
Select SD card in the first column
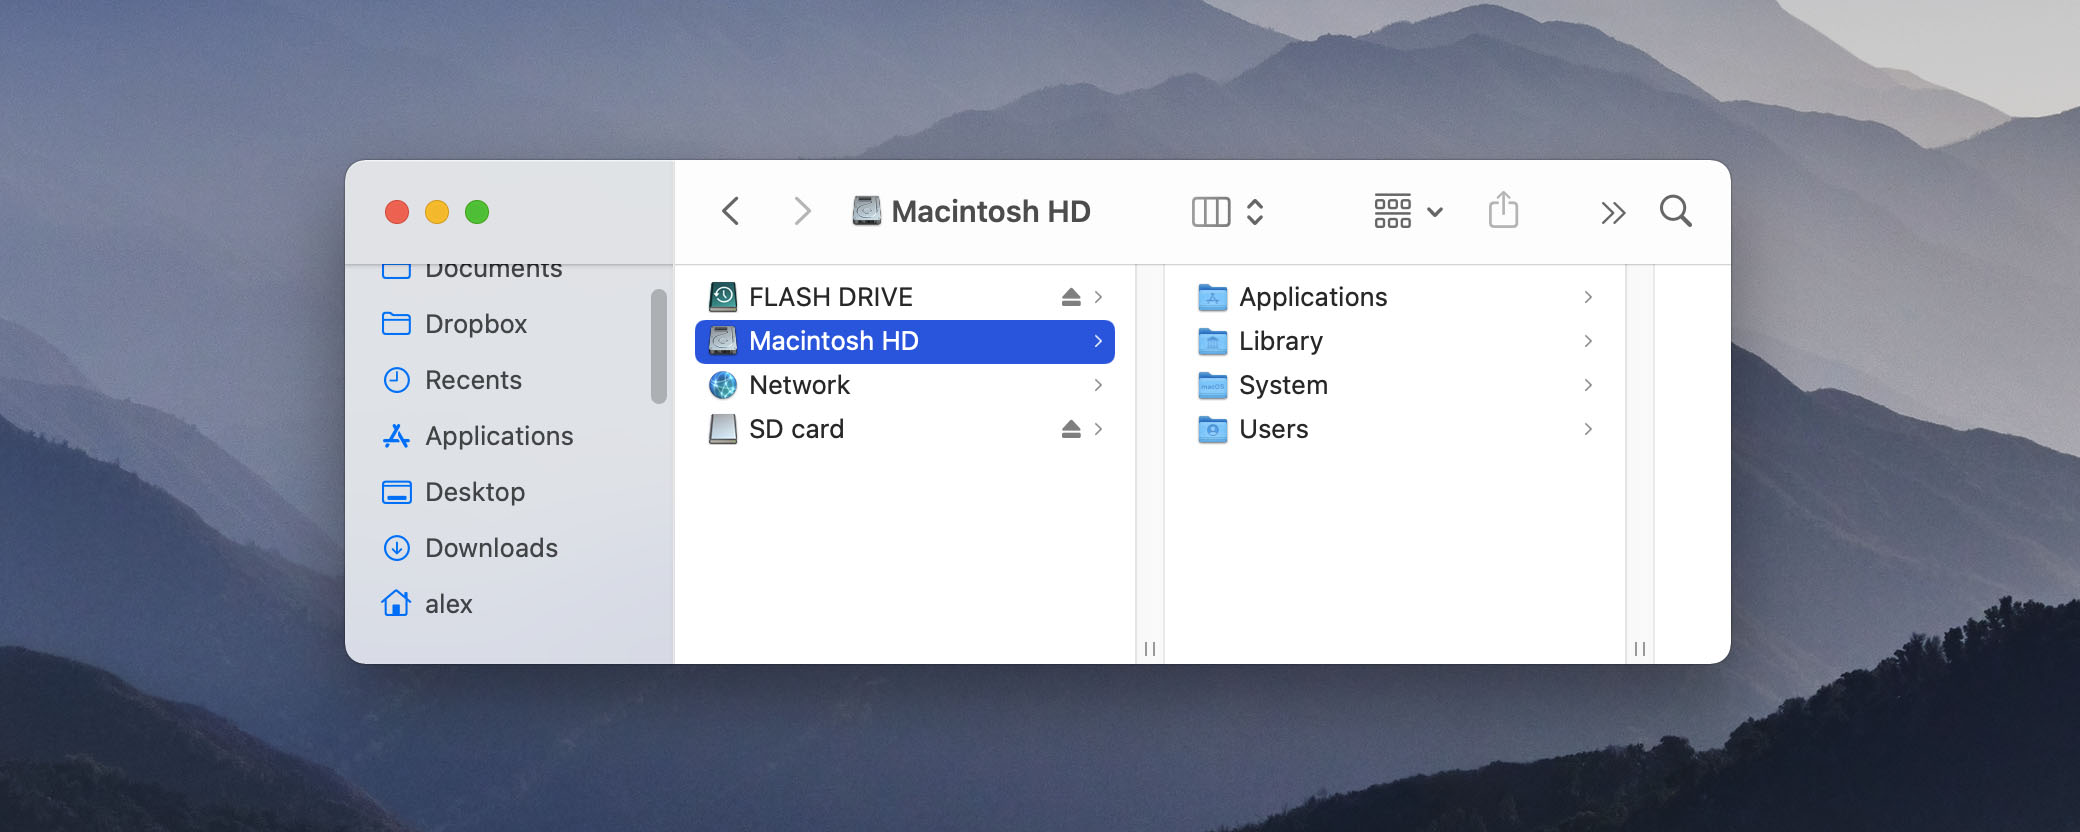pos(905,429)
